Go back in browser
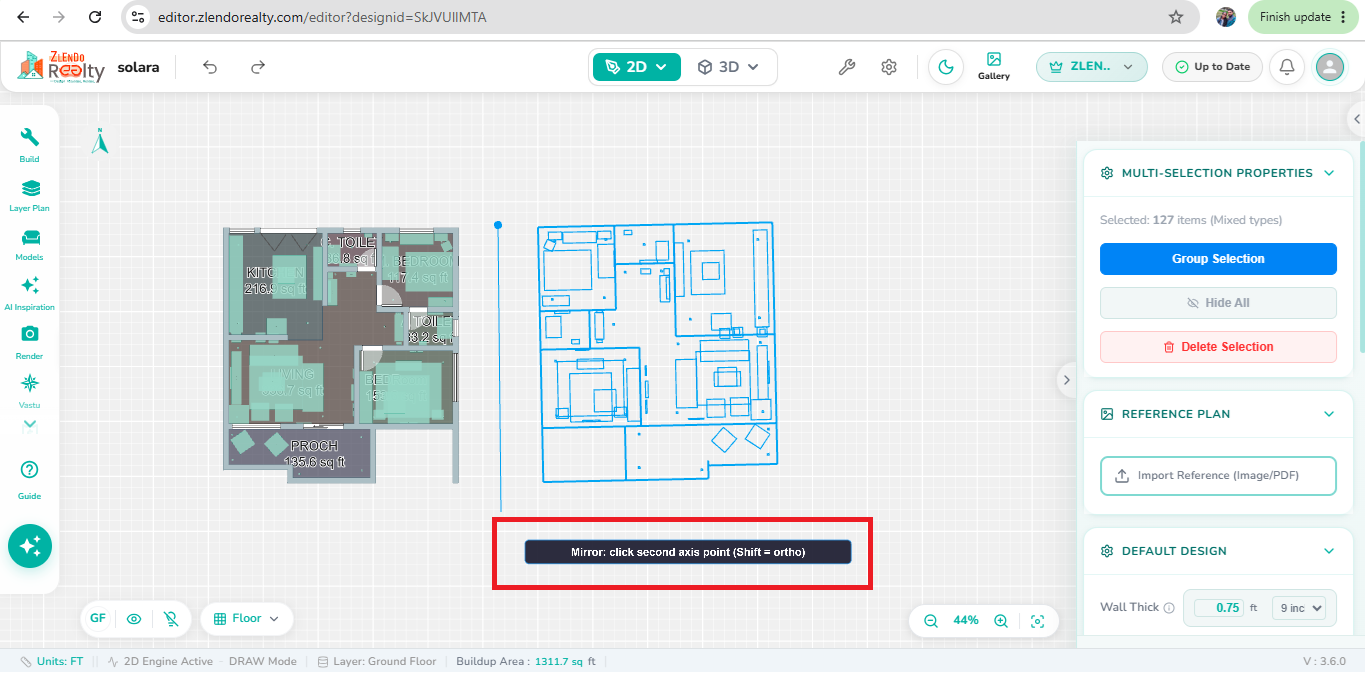Screen dimensions: 1365x681 coord(23,17)
